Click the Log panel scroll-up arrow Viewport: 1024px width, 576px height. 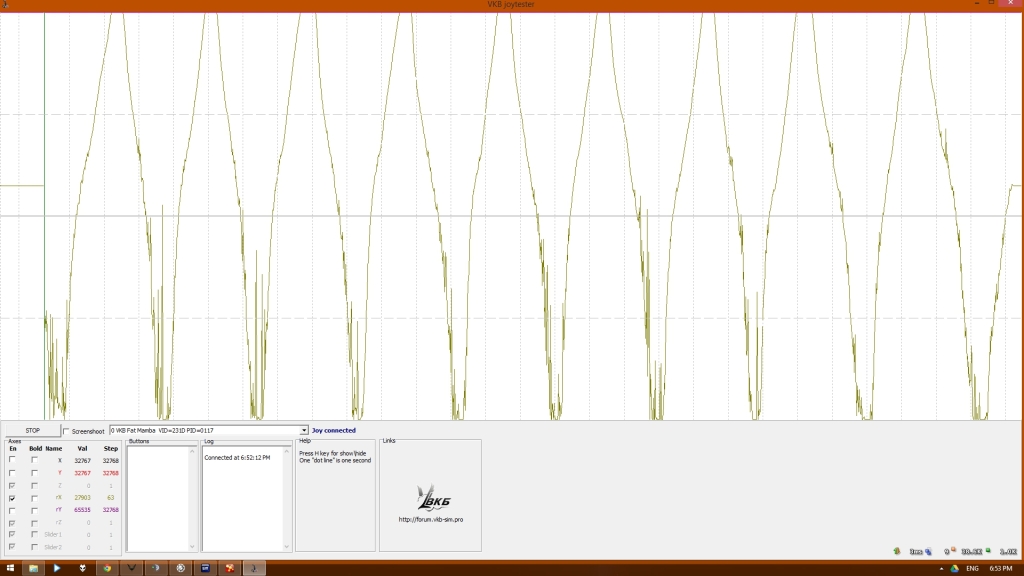click(286, 451)
